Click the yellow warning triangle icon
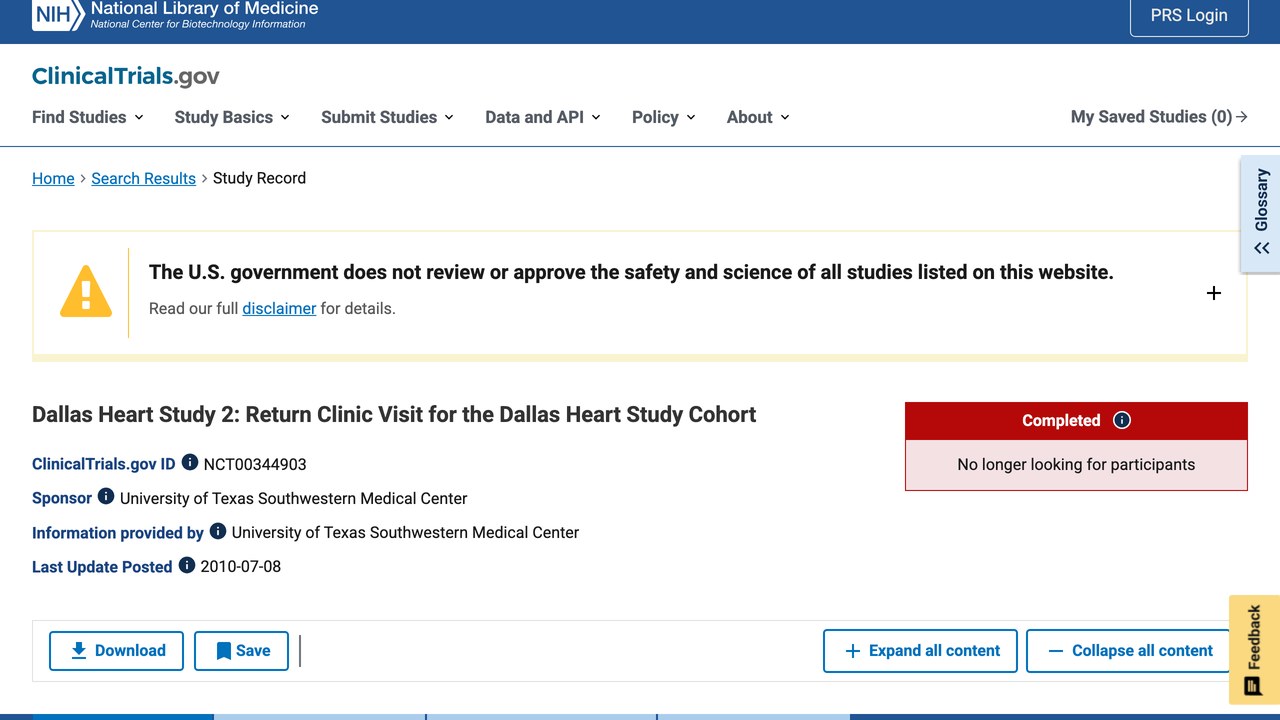Screen dimensions: 1280x720 coord(86,291)
